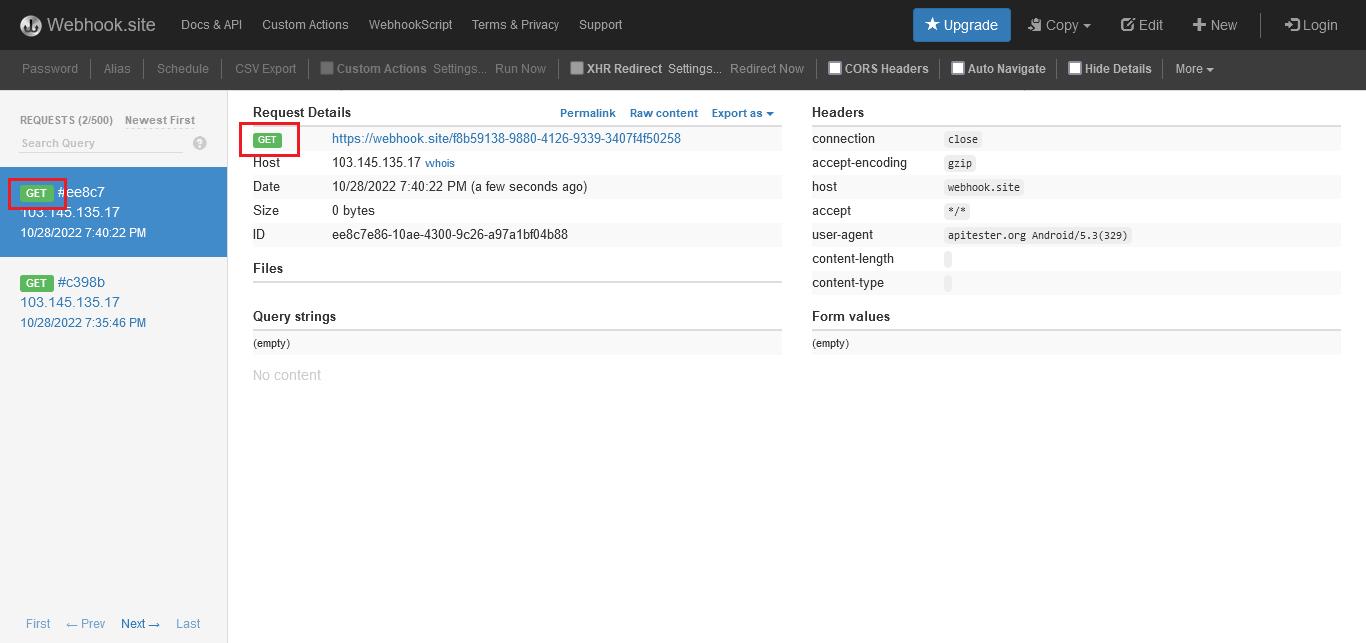
Task: Click the Size value 0 bytes
Action: tap(353, 211)
